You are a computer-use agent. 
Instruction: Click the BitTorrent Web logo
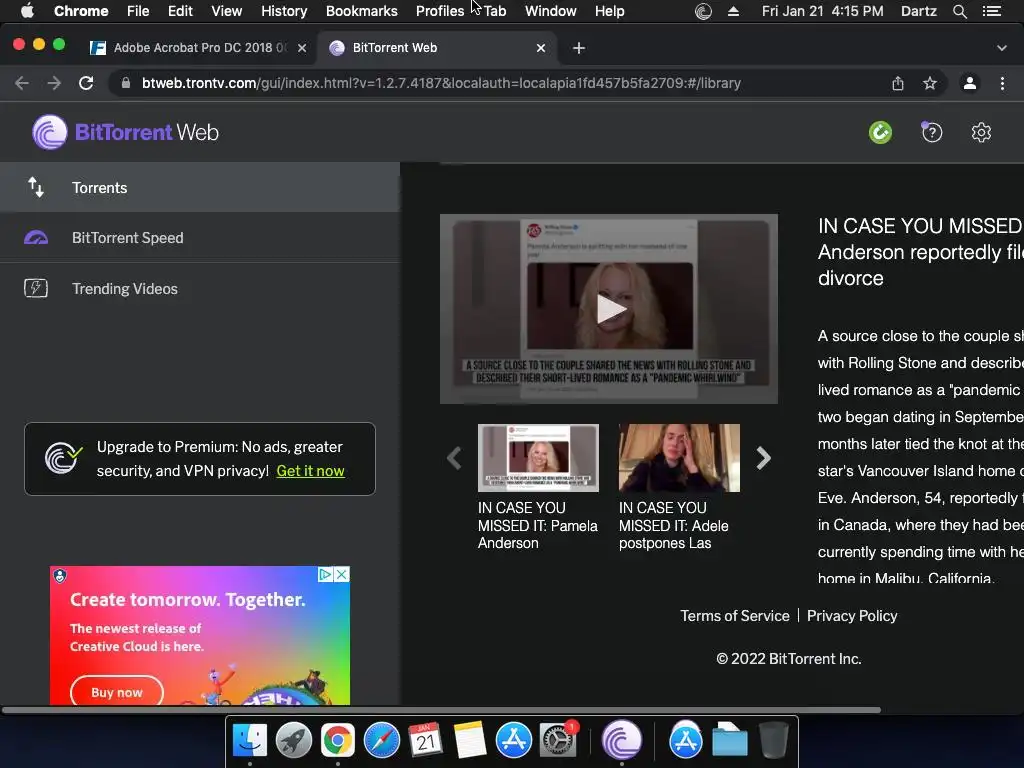(125, 133)
